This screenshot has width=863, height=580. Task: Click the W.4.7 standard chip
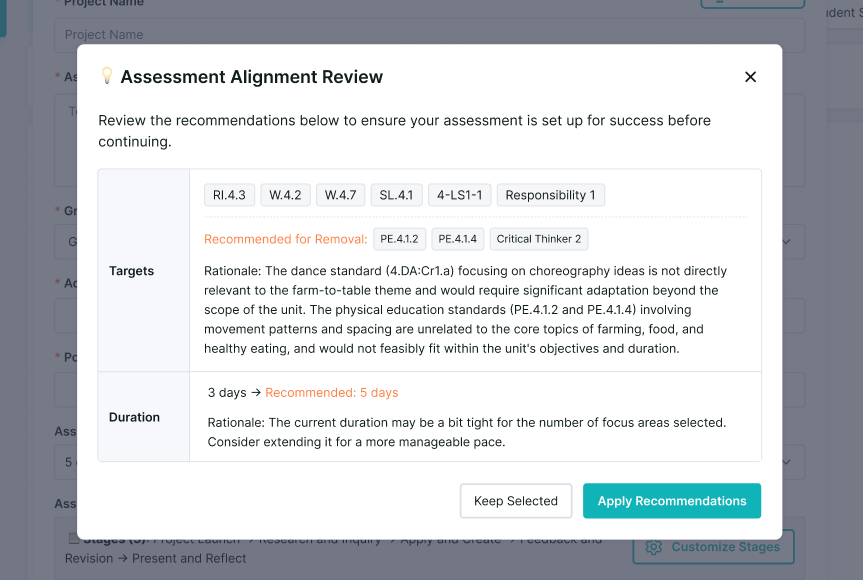point(340,195)
